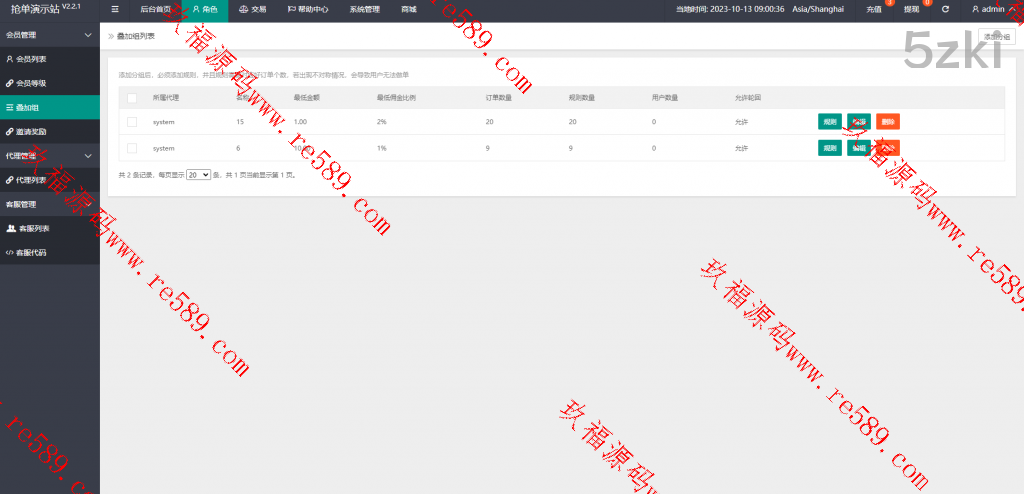The height and width of the screenshot is (494, 1024).
Task: Collapse the 代理管理 sidebar section
Action: coord(50,156)
